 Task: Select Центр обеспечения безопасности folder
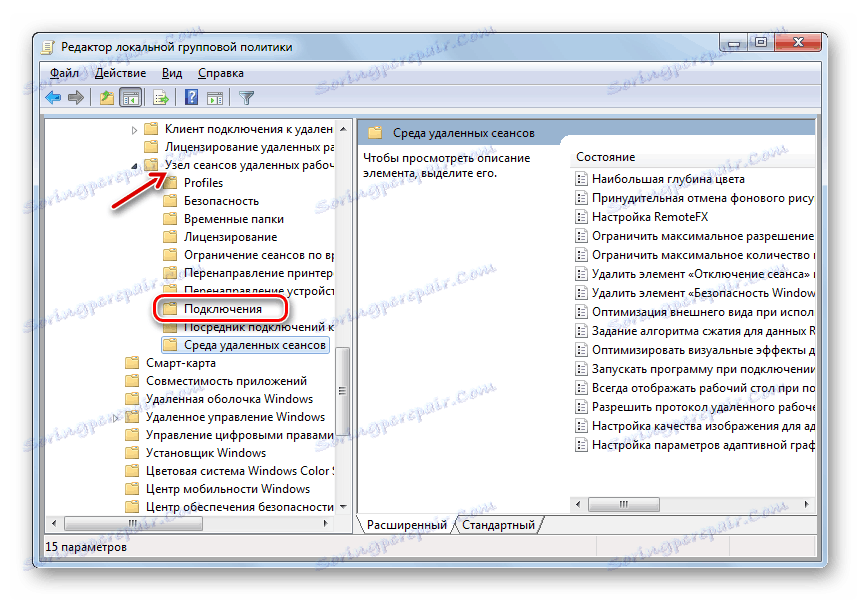(239, 507)
